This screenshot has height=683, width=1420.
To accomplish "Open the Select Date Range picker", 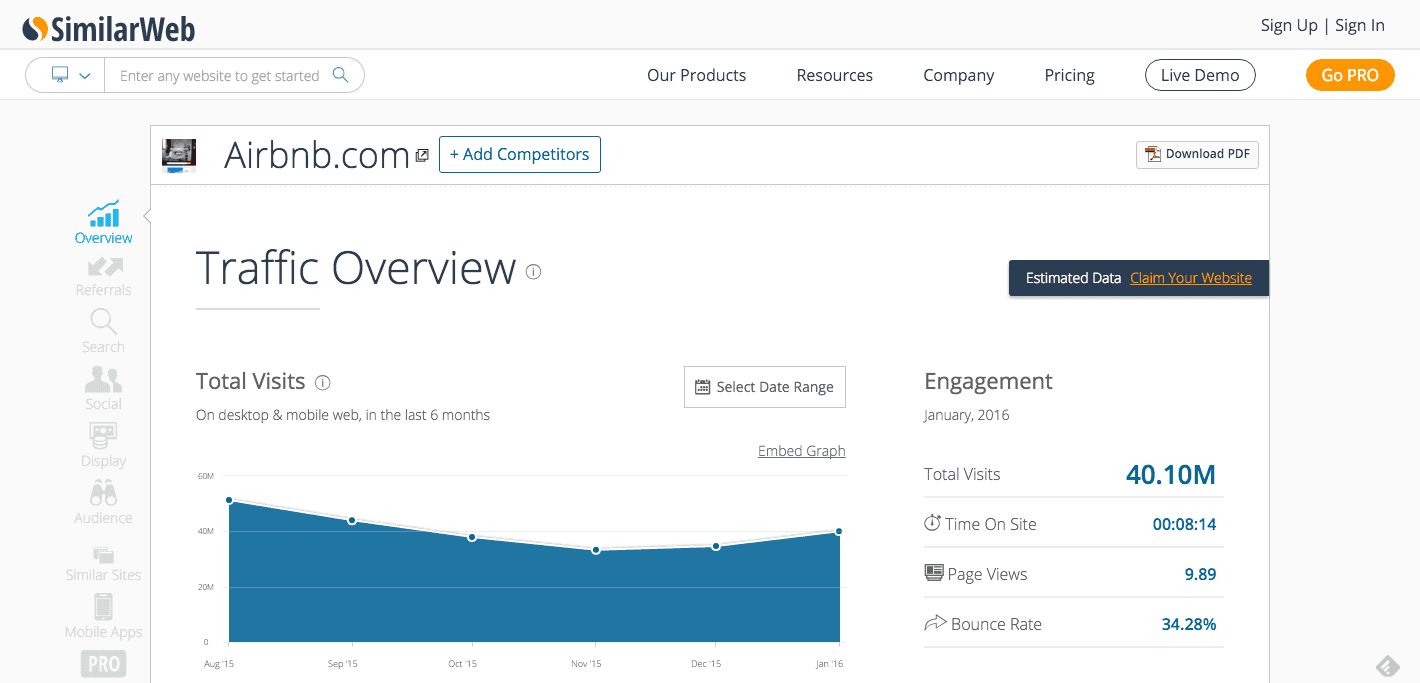I will tap(765, 387).
